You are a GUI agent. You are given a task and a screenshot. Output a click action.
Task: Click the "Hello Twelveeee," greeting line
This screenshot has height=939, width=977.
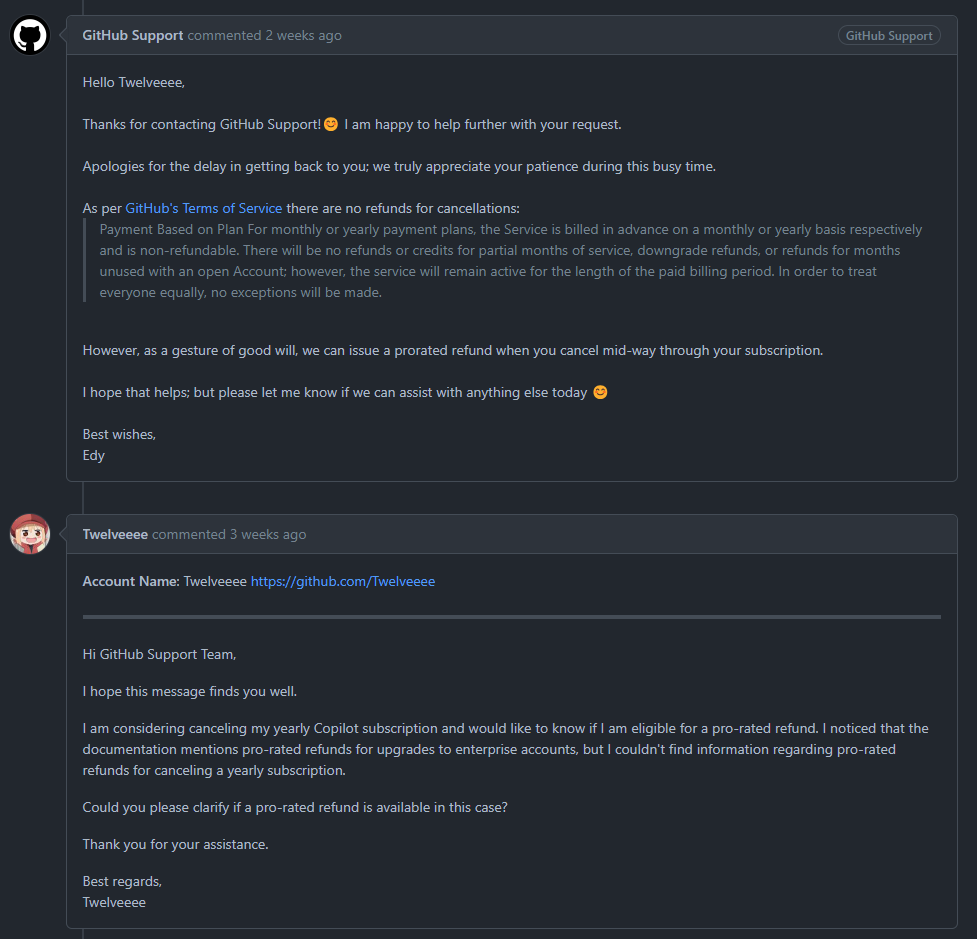[134, 82]
